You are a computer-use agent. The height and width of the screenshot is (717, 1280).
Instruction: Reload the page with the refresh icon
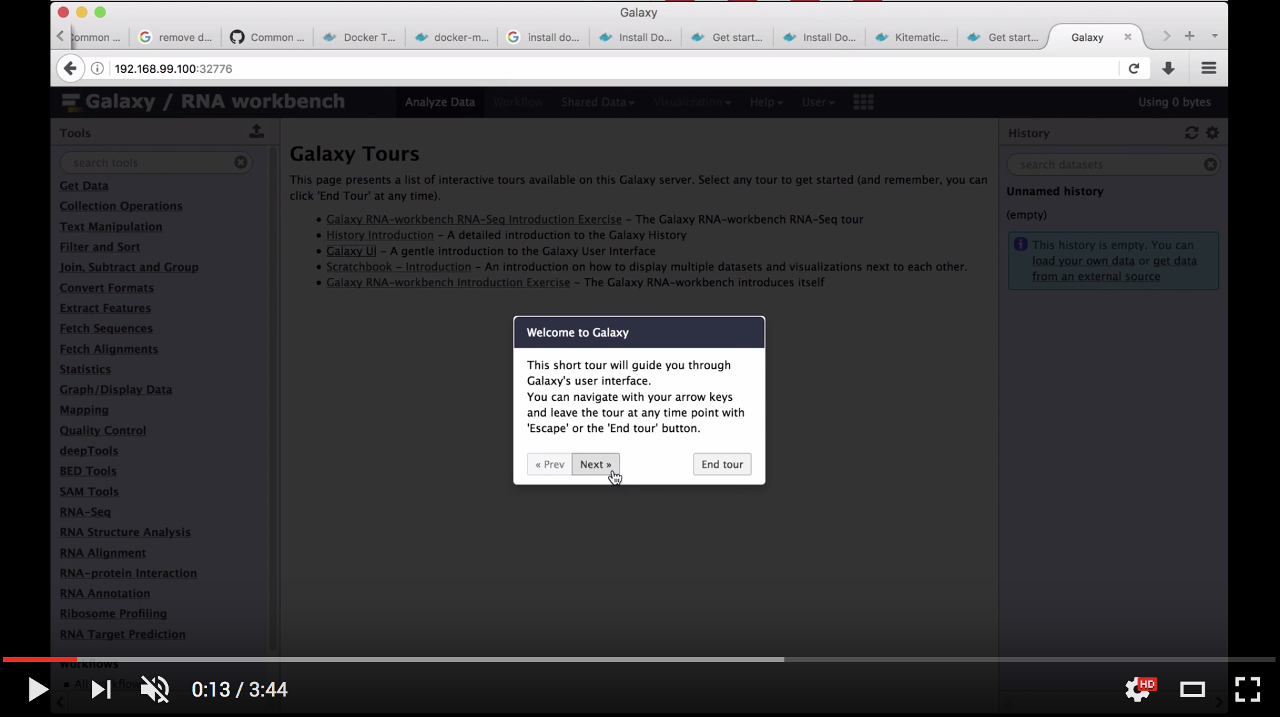click(1134, 68)
